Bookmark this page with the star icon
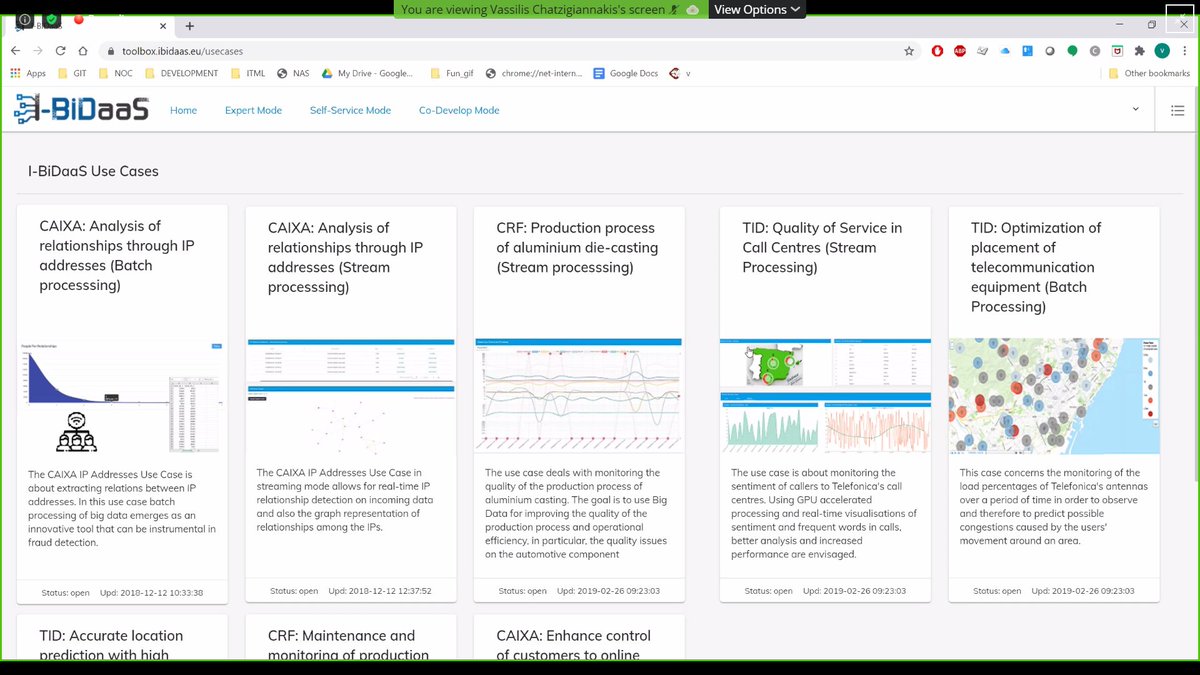1200x675 pixels. 908,50
